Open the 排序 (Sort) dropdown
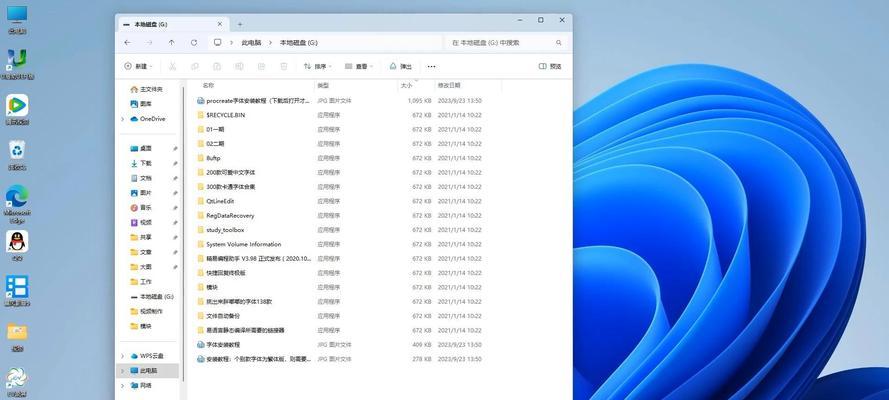Image resolution: width=889 pixels, height=400 pixels. [318, 66]
